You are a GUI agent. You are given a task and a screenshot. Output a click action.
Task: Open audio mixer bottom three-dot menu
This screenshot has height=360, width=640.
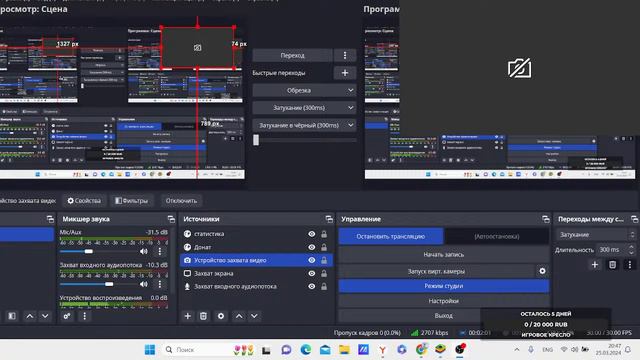pyautogui.click(x=84, y=316)
